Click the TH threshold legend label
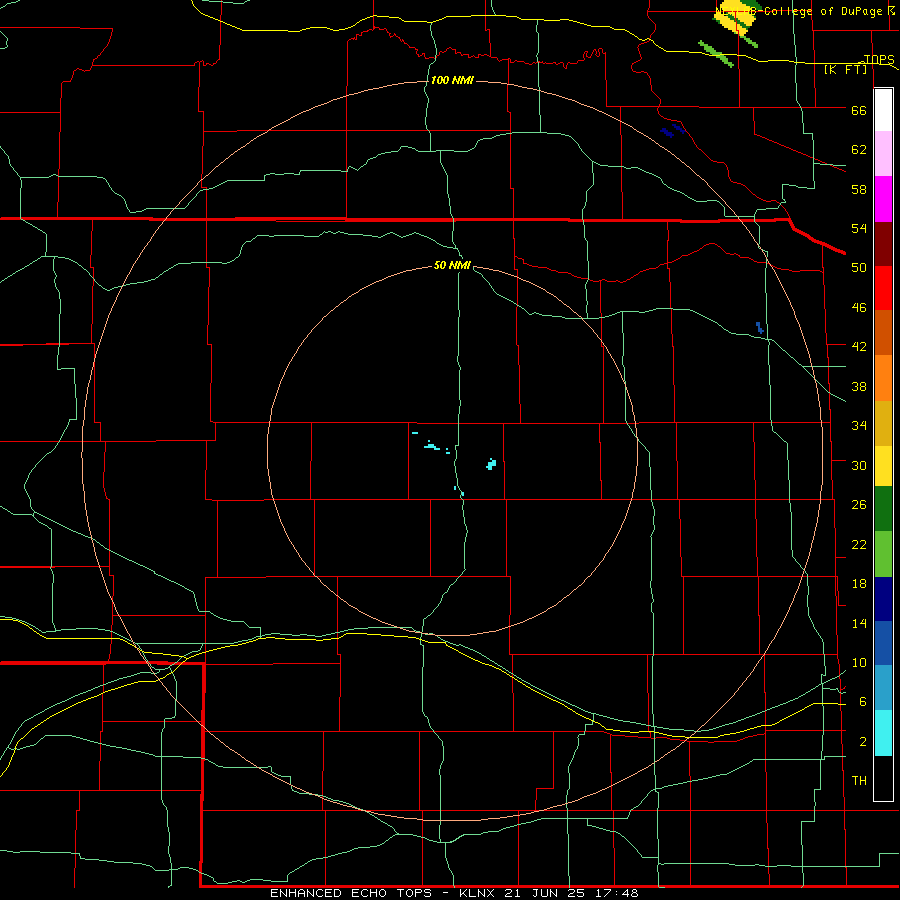 pyautogui.click(x=859, y=781)
